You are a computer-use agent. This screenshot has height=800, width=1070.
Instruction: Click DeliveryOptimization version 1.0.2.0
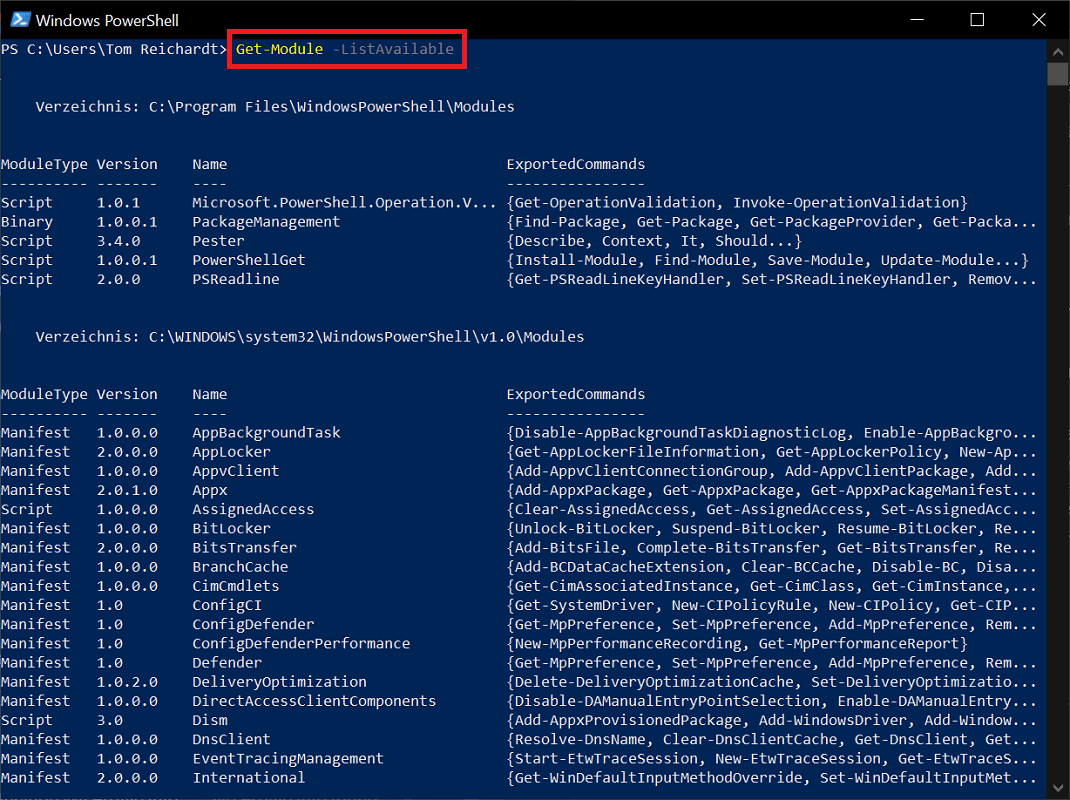[127, 681]
